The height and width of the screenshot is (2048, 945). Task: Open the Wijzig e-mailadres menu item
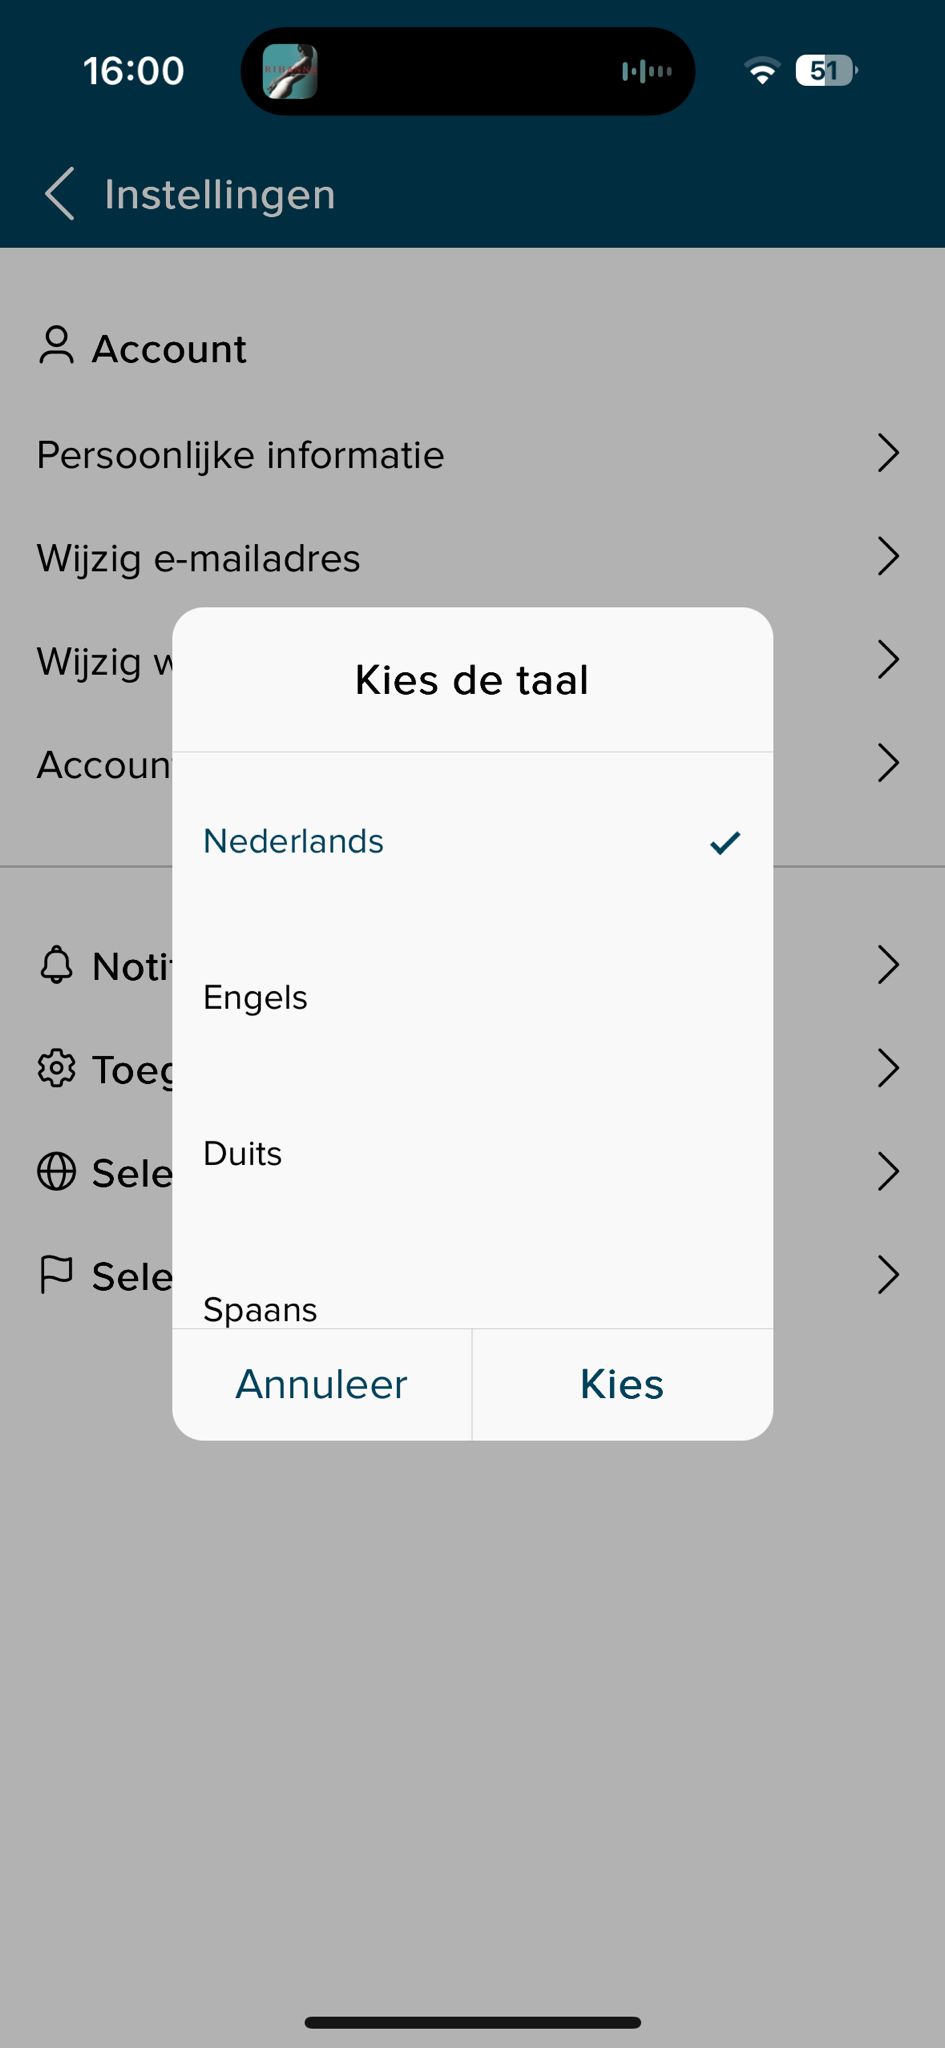point(199,558)
